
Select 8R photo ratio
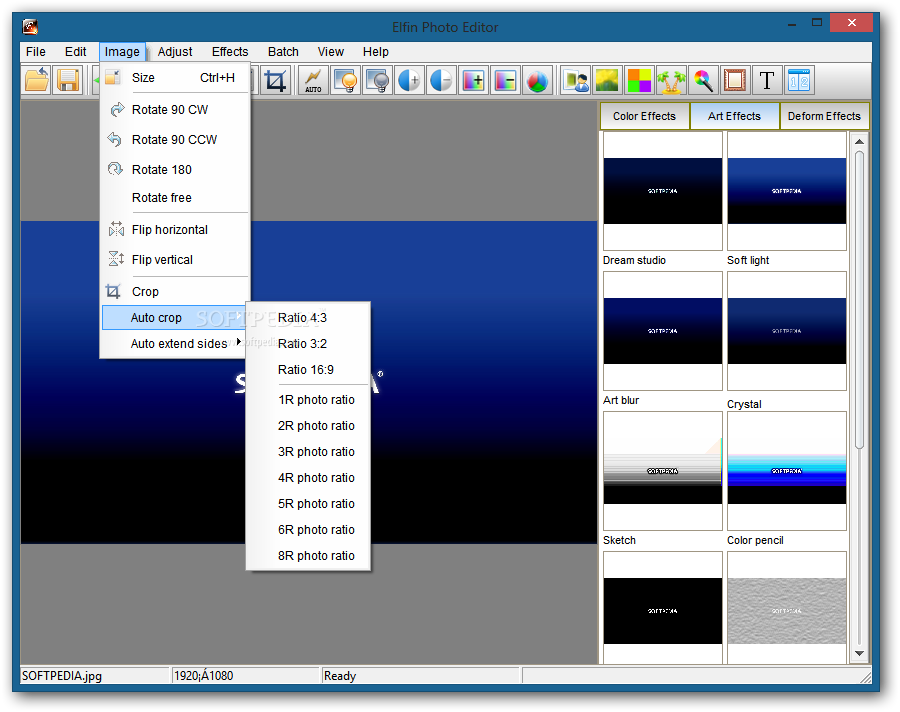pyautogui.click(x=308, y=556)
